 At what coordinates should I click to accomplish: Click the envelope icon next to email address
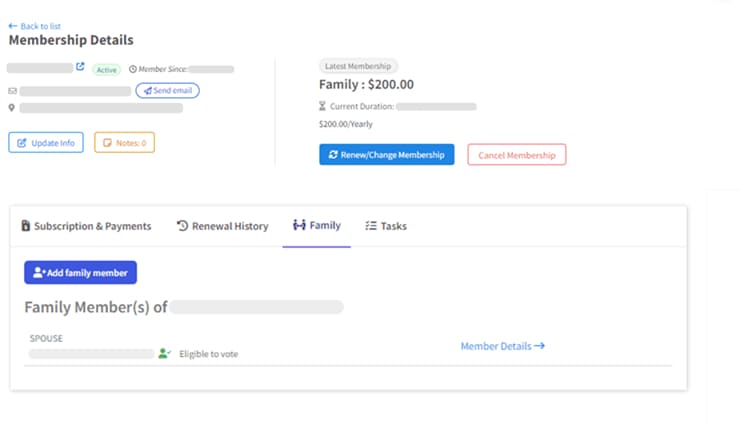(12, 91)
